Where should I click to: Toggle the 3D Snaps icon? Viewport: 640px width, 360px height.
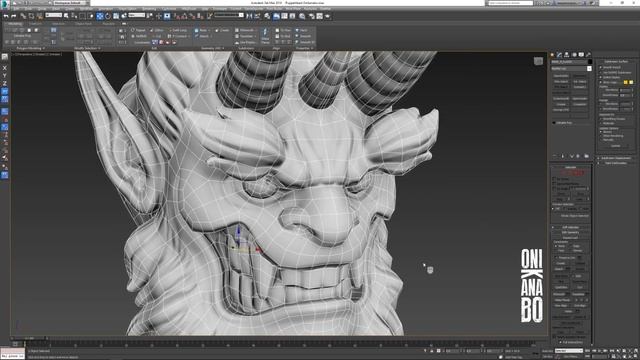176,16
